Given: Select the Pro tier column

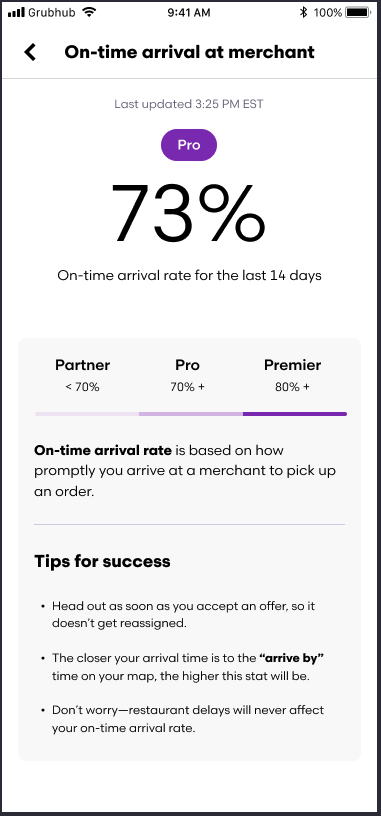Looking at the screenshot, I should pos(187,375).
